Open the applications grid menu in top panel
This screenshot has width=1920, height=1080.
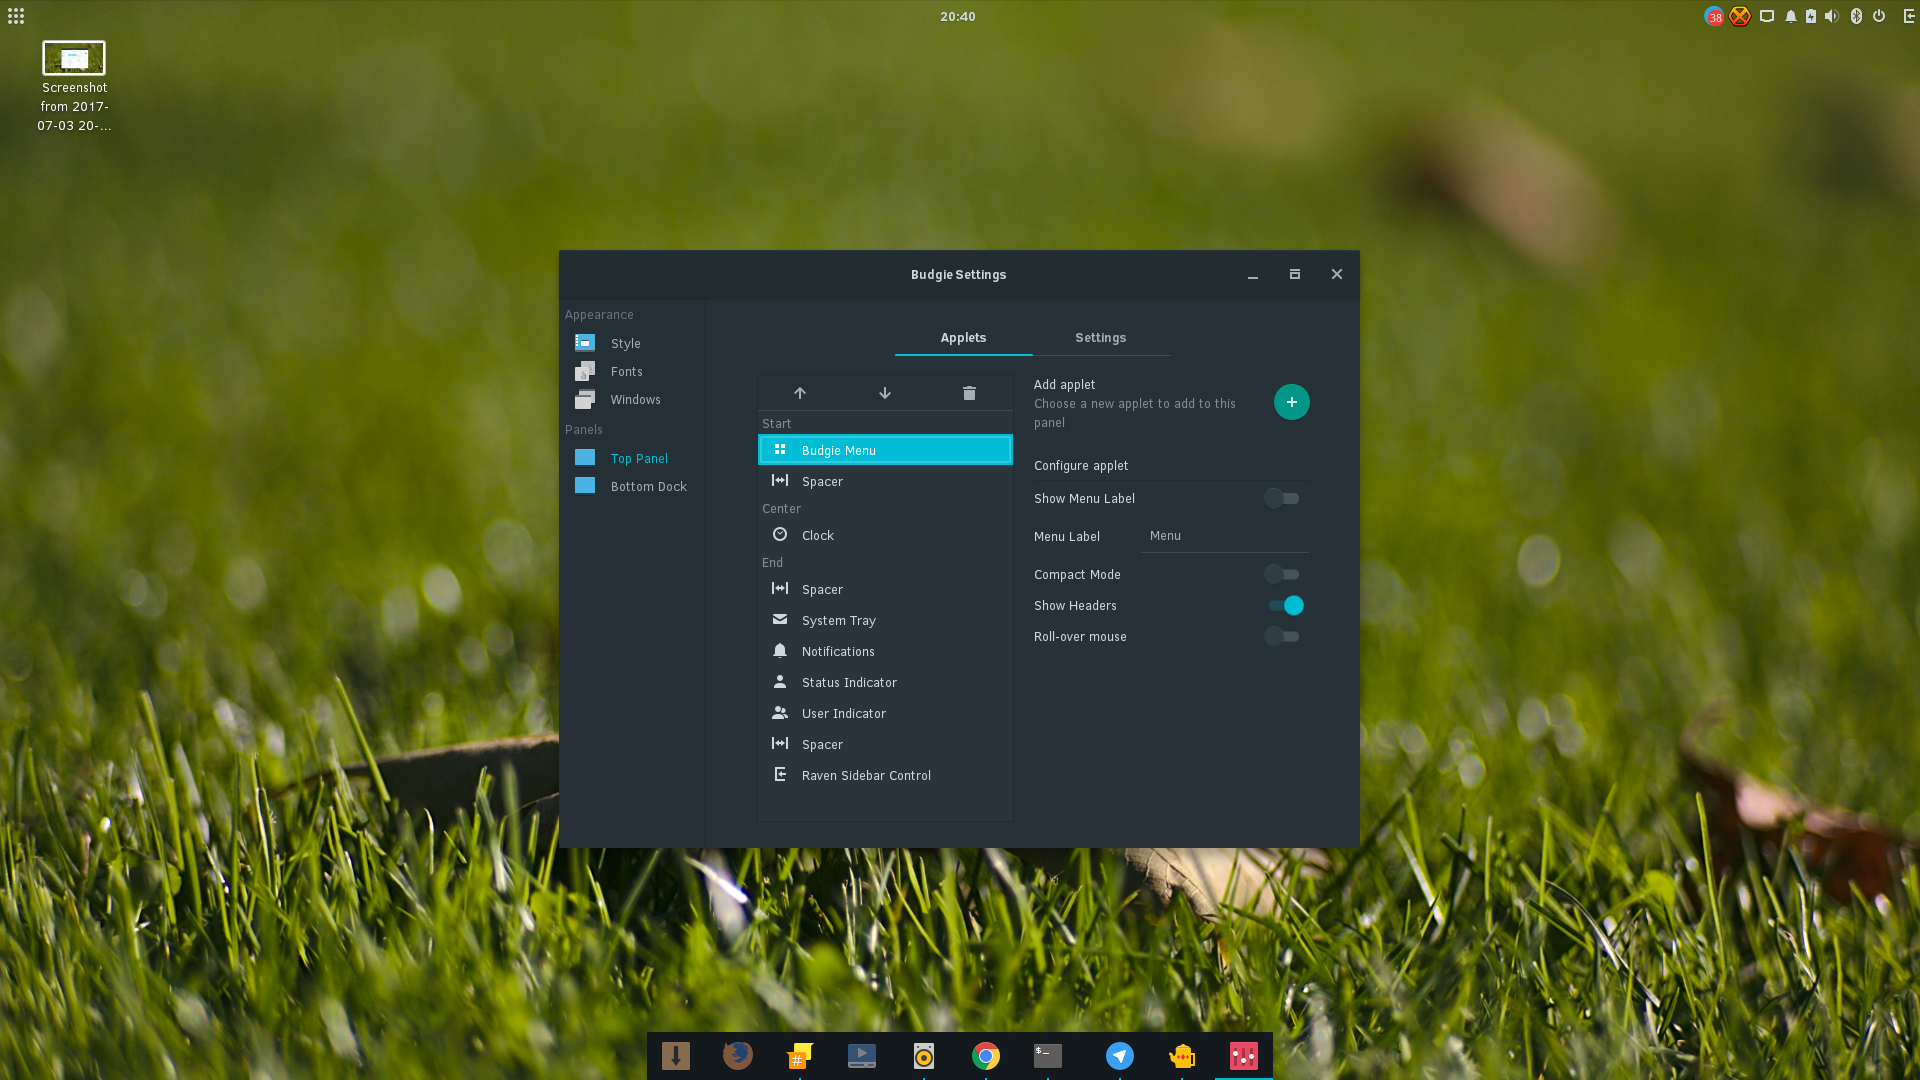16,16
